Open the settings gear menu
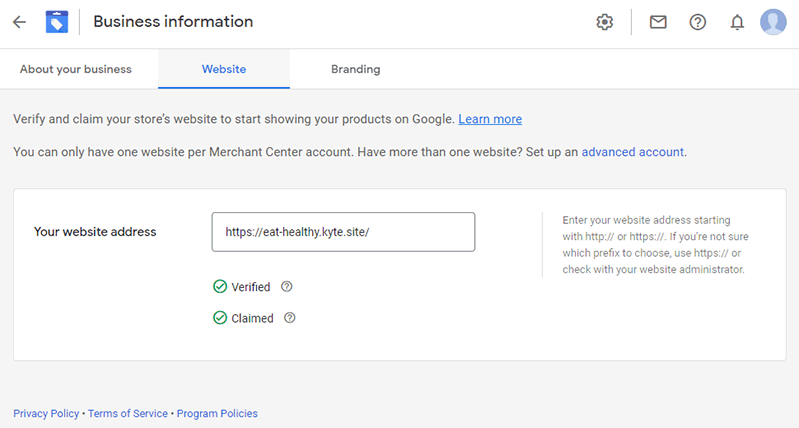 coord(604,22)
